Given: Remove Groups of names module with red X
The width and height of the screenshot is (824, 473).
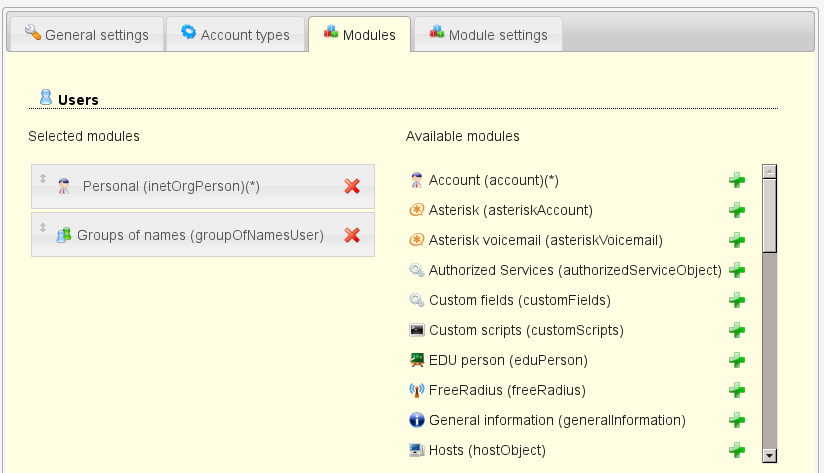Looking at the screenshot, I should point(352,235).
